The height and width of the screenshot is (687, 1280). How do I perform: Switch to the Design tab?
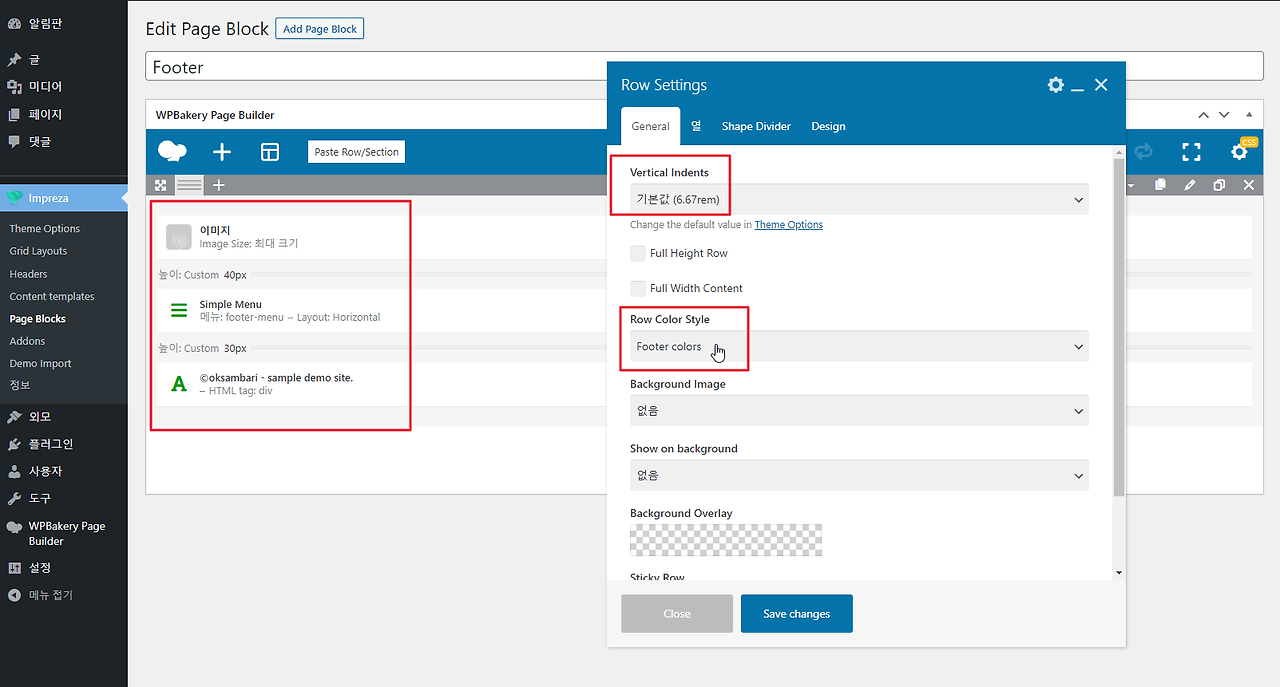(828, 126)
